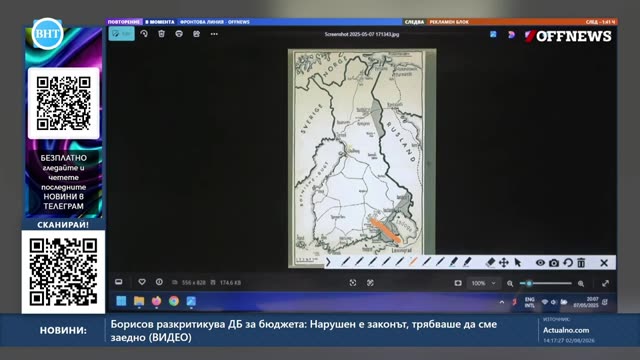640x360 pixels.
Task: Take a screenshot with the camera icon
Action: pyautogui.click(x=554, y=263)
